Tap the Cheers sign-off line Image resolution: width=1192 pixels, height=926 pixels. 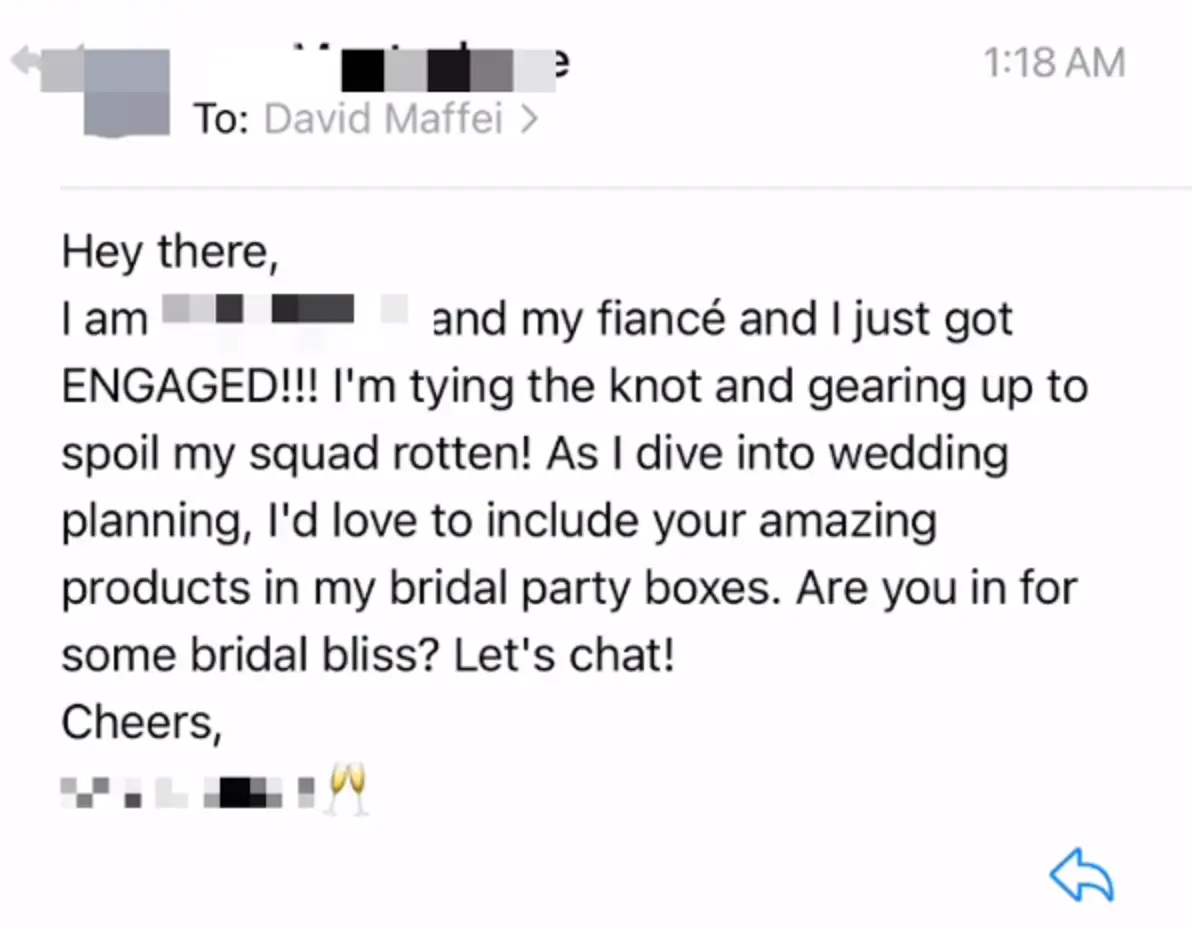pyautogui.click(x=141, y=722)
